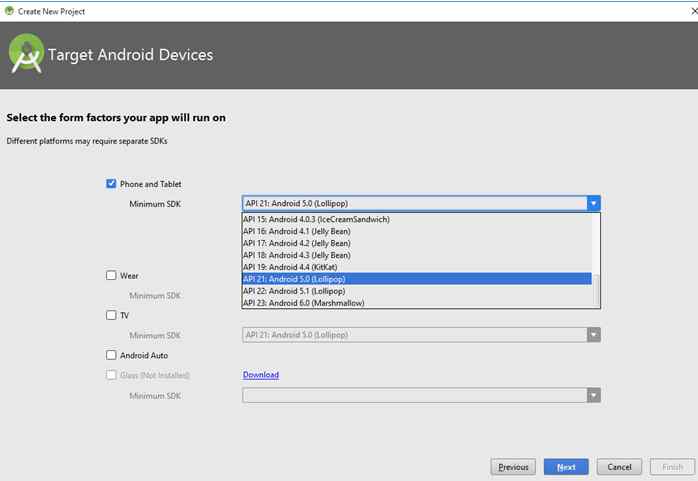Click the Download link for Glass

260,375
